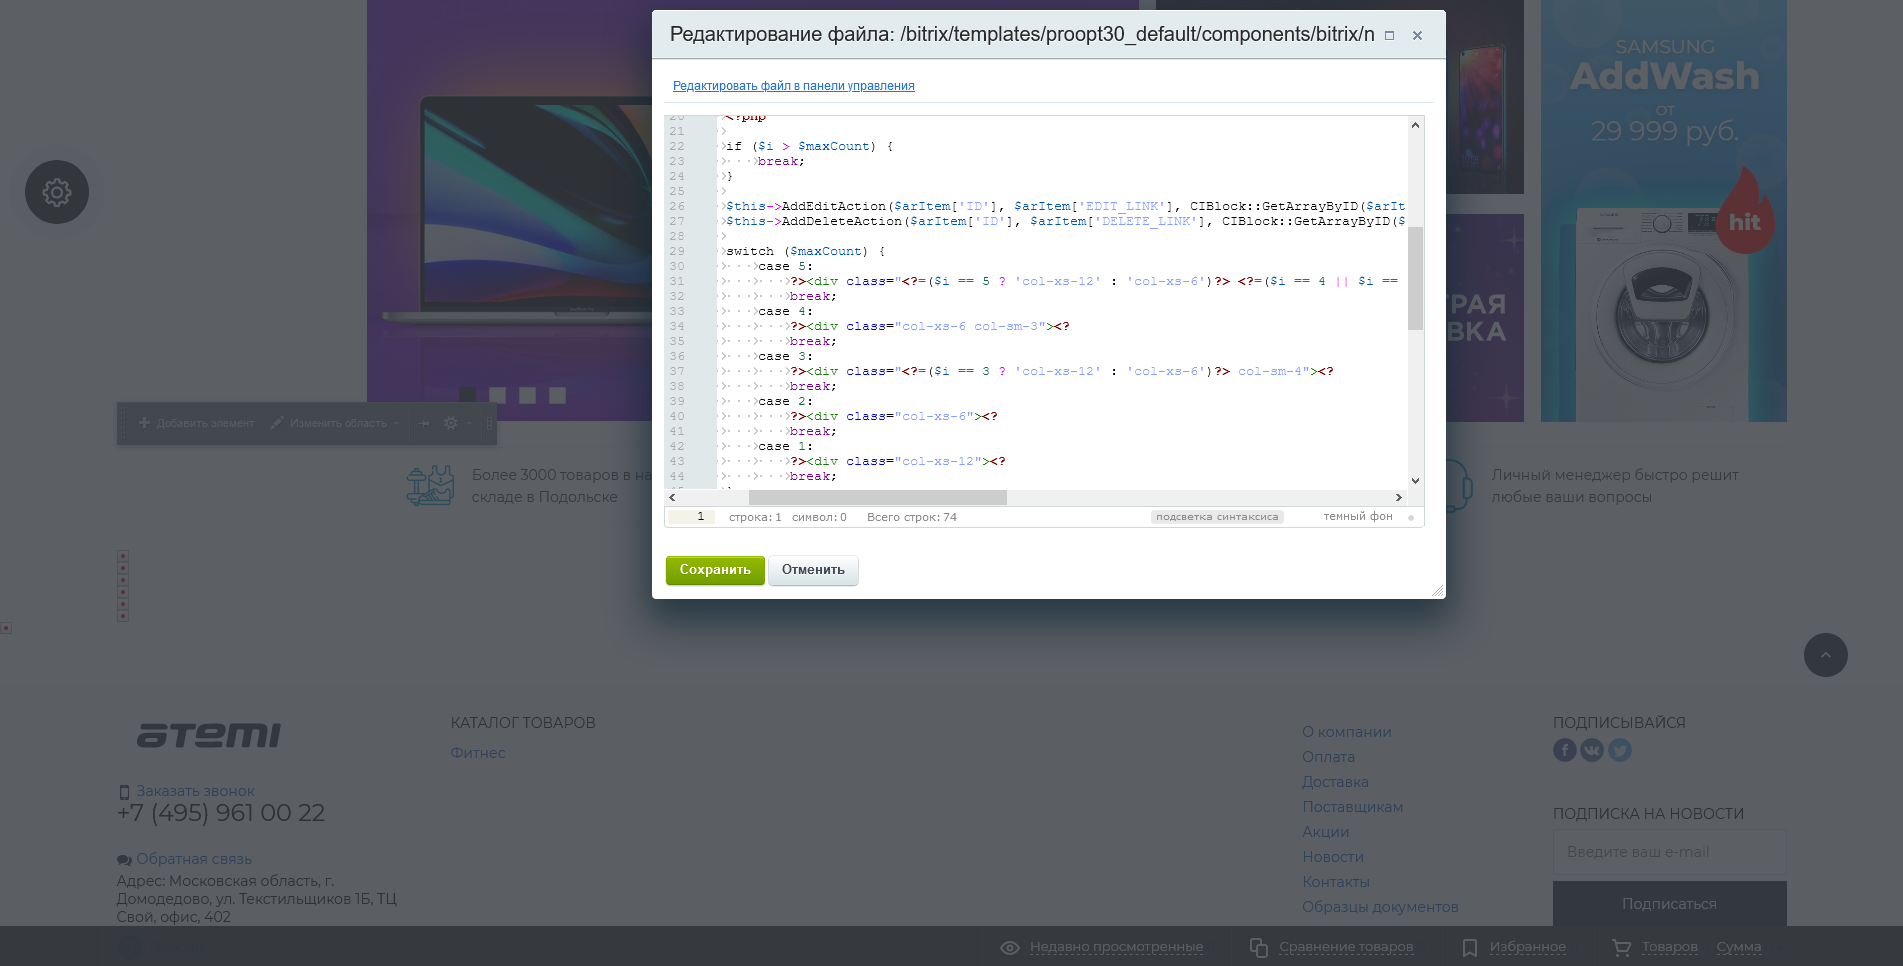
Task: Toggle подсветка синтаксиса option
Action: point(1217,517)
